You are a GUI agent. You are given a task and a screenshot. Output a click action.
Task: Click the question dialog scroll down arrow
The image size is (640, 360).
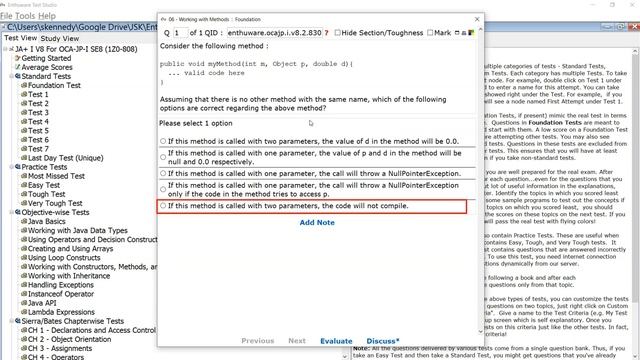click(x=480, y=332)
